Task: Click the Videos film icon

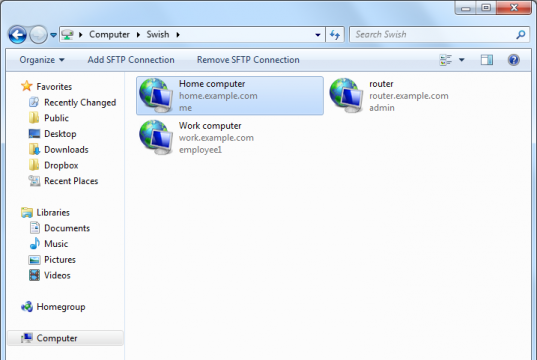Action: [34, 275]
